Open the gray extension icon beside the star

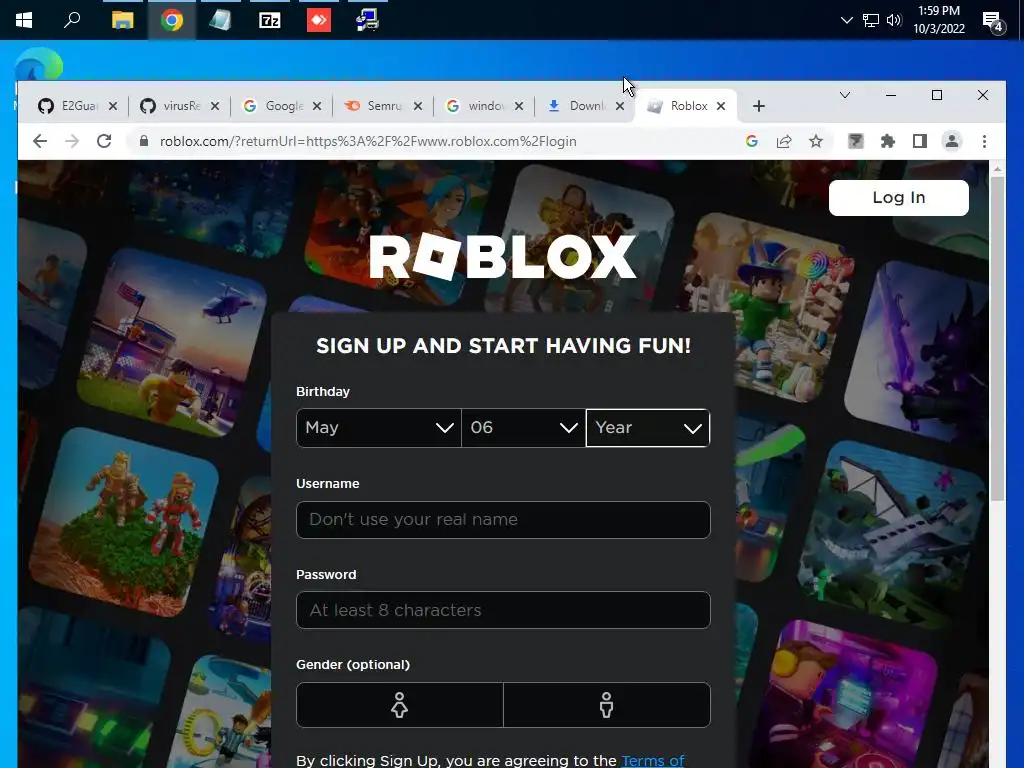pyautogui.click(x=856, y=141)
